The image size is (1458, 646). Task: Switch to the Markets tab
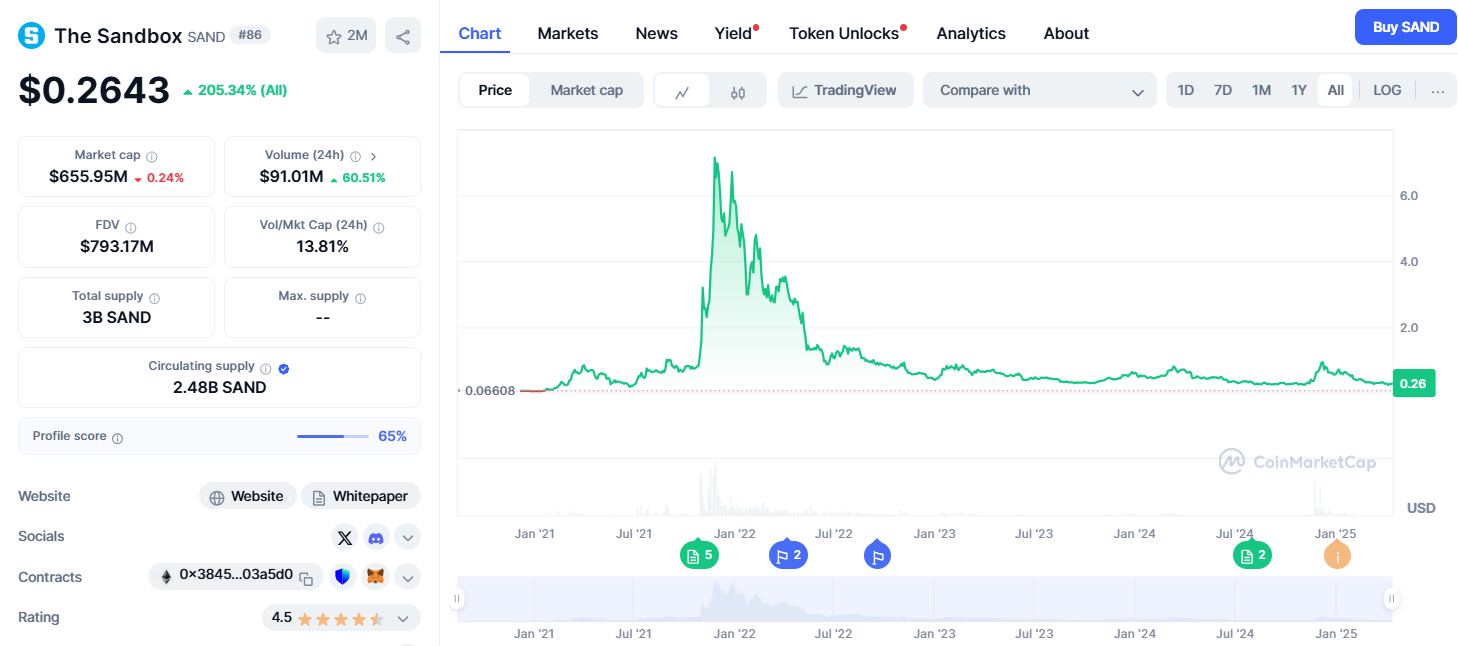pyautogui.click(x=567, y=33)
